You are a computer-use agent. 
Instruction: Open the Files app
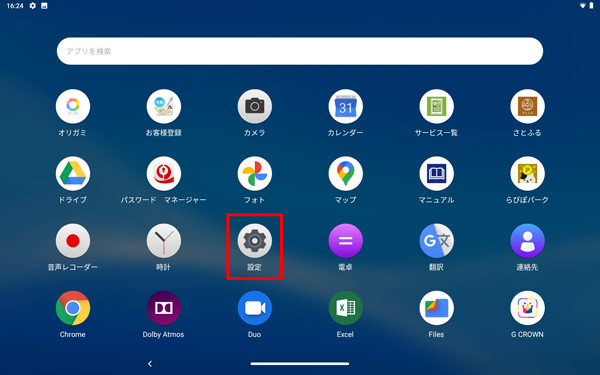click(437, 308)
